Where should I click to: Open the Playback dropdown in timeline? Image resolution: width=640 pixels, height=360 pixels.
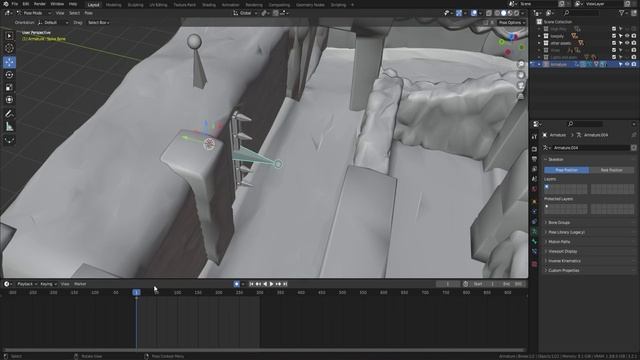(27, 284)
